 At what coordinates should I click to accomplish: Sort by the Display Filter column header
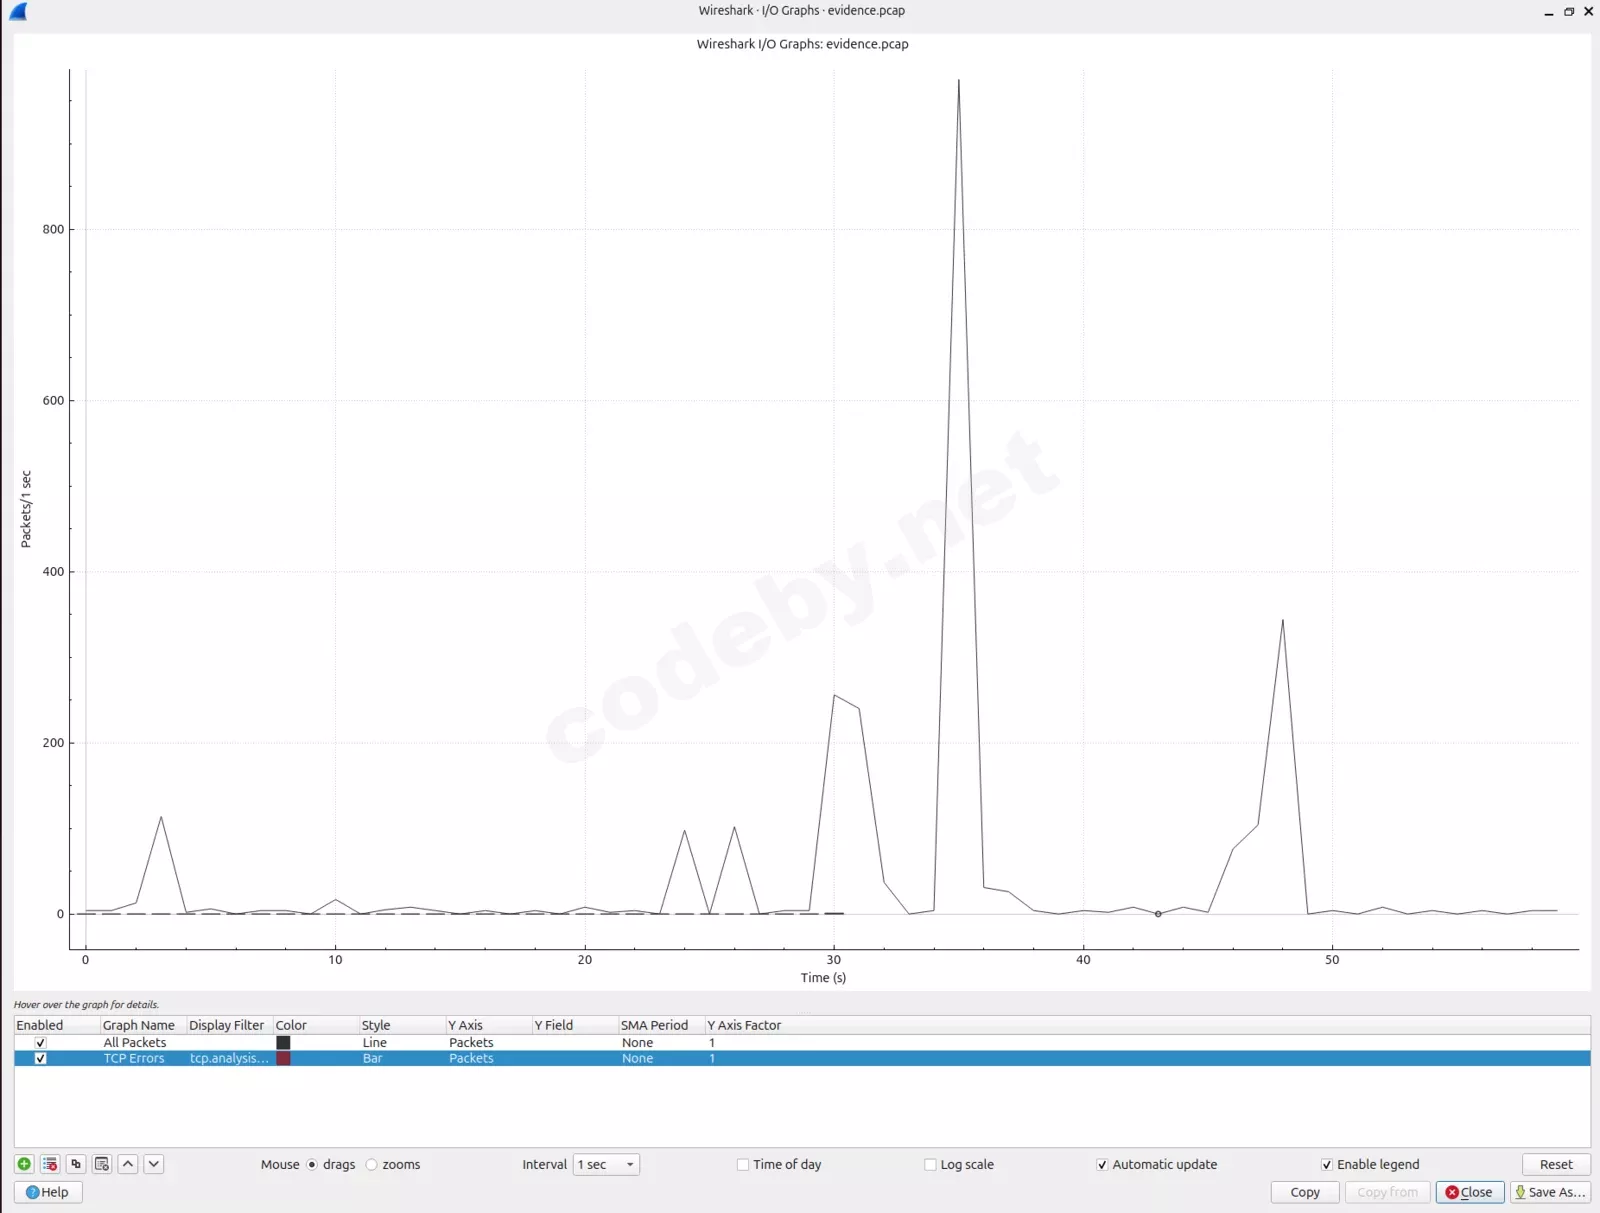(x=229, y=1025)
